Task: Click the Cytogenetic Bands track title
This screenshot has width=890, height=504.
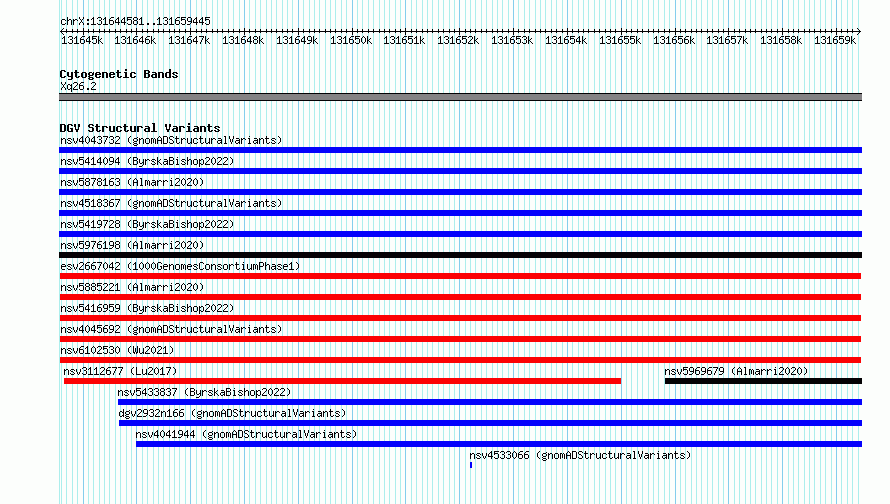Action: coord(119,74)
